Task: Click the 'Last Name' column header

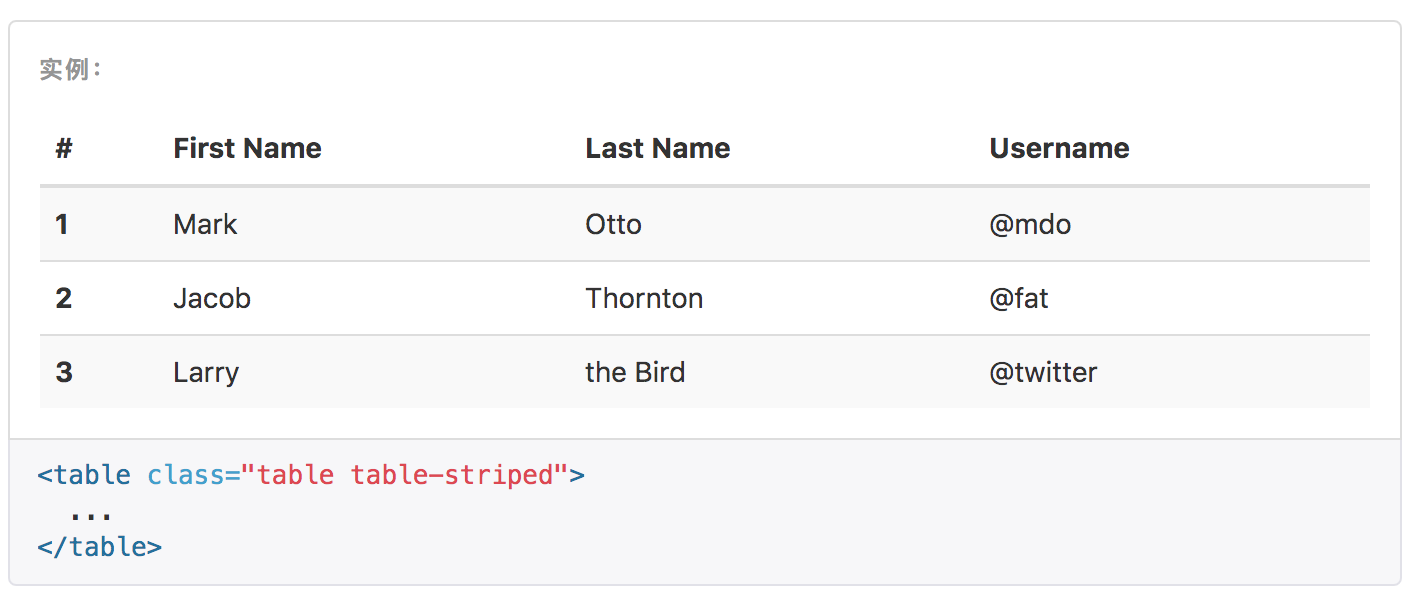Action: coord(658,149)
